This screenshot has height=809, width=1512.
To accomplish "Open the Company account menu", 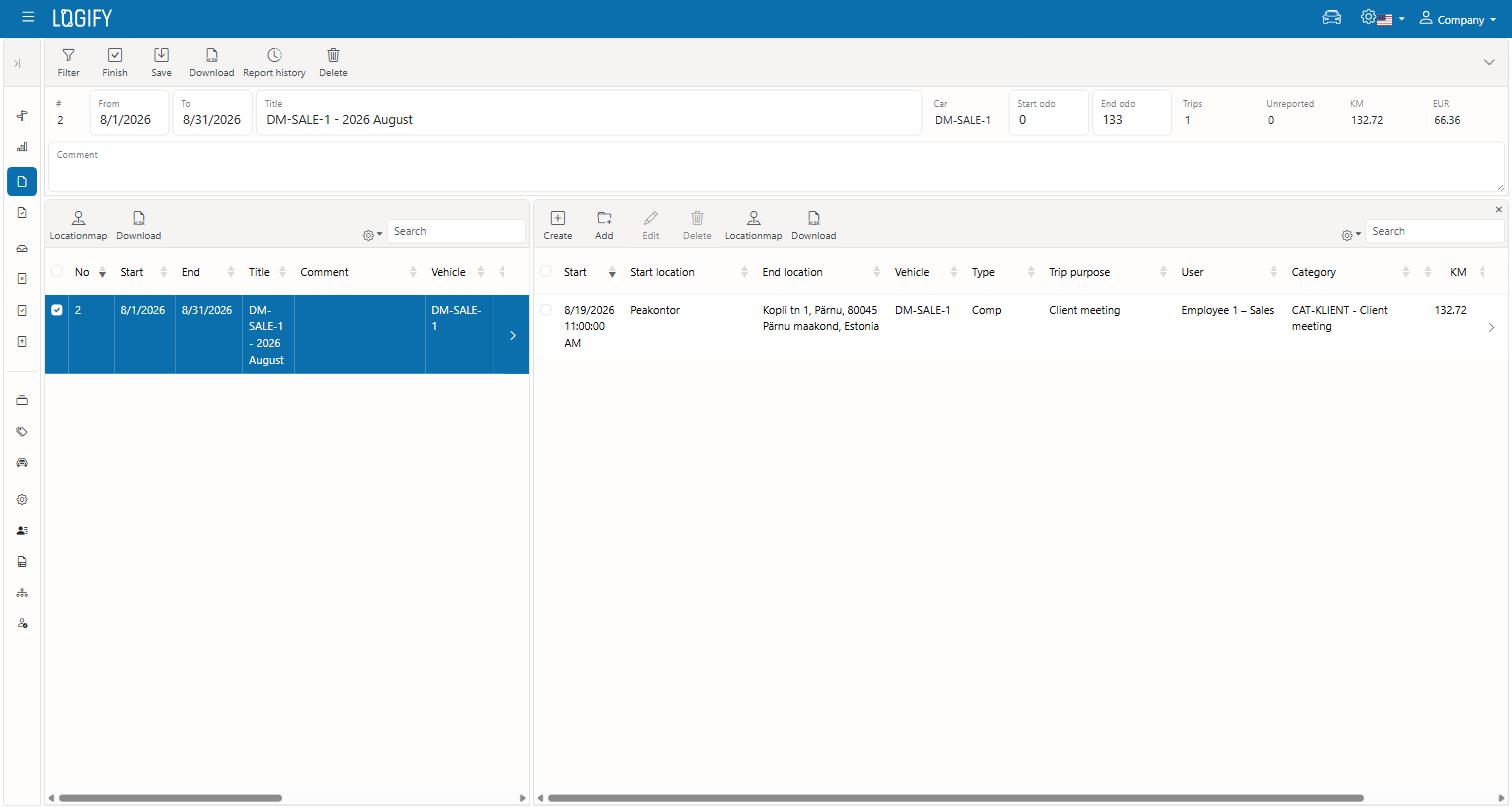I will point(1458,19).
